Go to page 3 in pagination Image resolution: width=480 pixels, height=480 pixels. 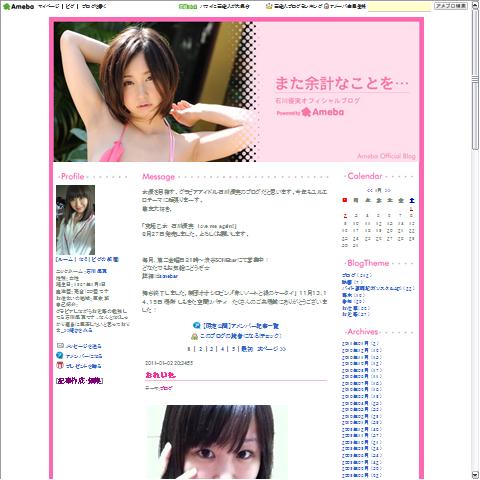[x=211, y=349]
